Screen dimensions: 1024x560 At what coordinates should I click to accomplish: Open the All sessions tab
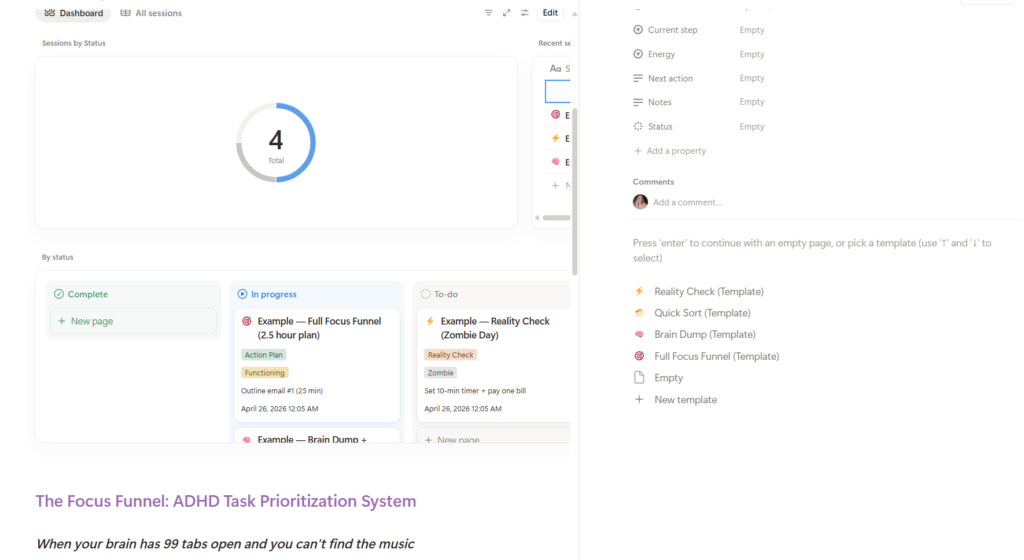[x=151, y=13]
